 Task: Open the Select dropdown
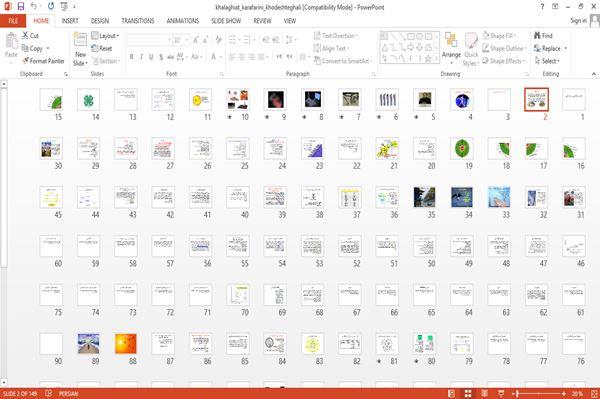pos(547,61)
